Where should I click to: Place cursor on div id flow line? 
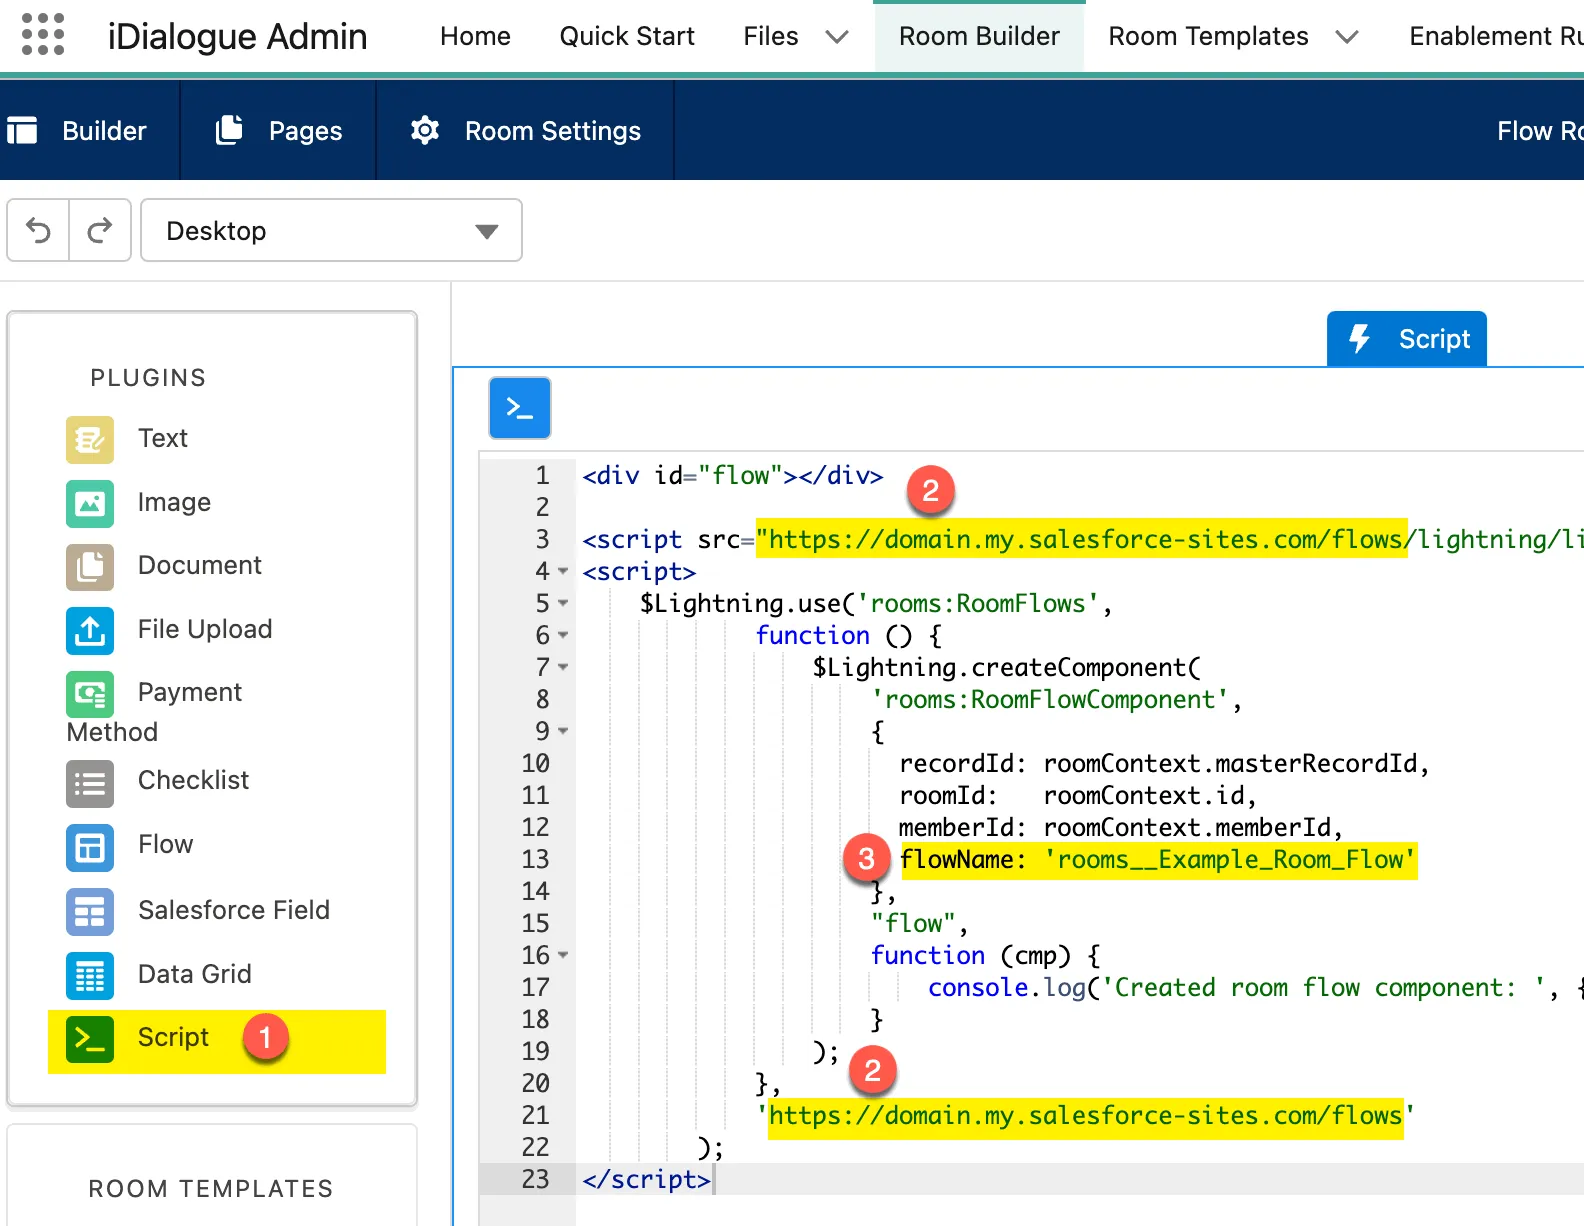[x=733, y=476]
